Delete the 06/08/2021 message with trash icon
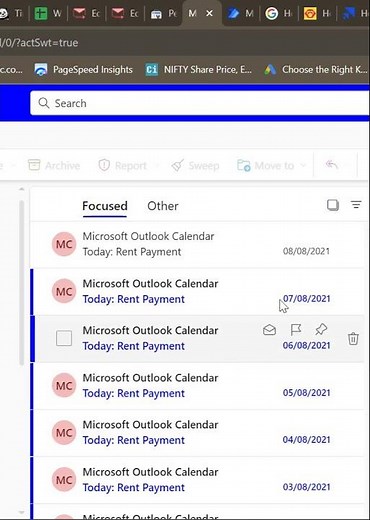 point(353,339)
